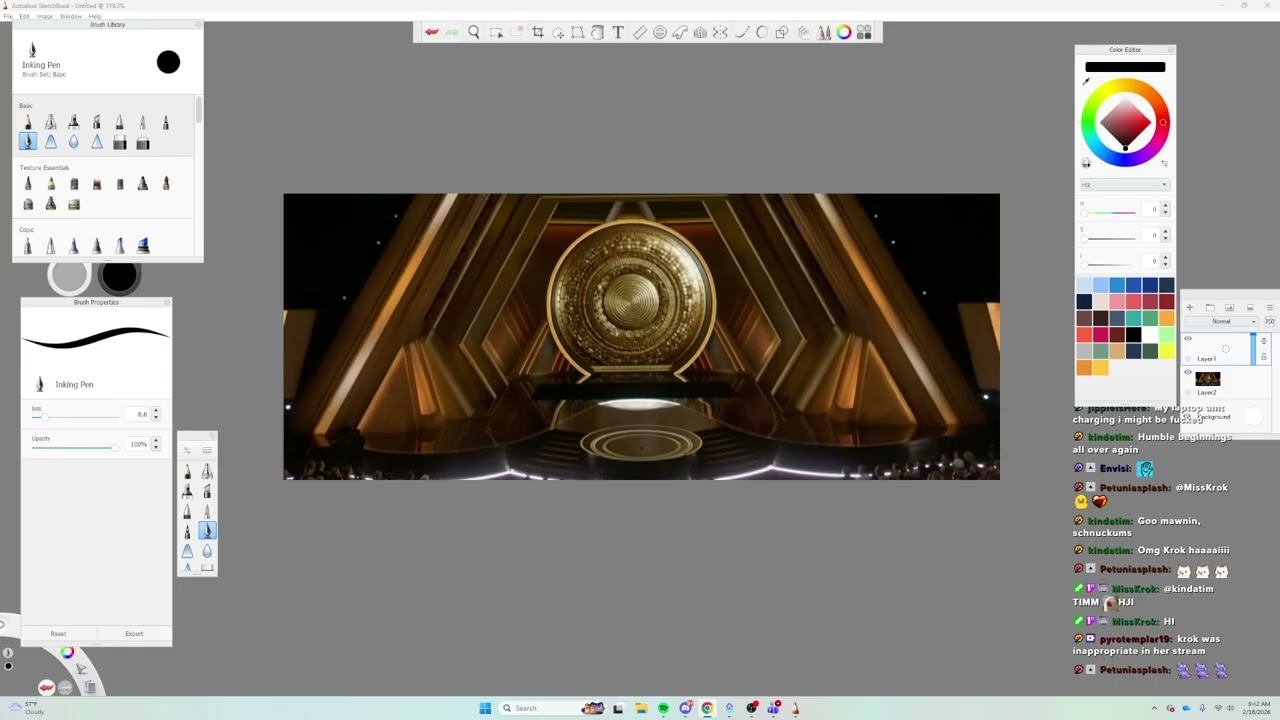The height and width of the screenshot is (720, 1280).
Task: Select the rectangular Selection tool
Action: point(496,33)
